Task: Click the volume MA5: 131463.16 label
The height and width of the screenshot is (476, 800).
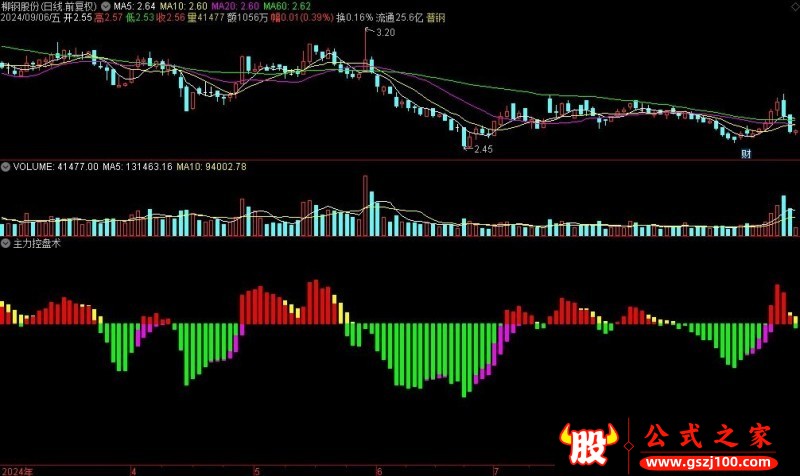Action: click(137, 167)
